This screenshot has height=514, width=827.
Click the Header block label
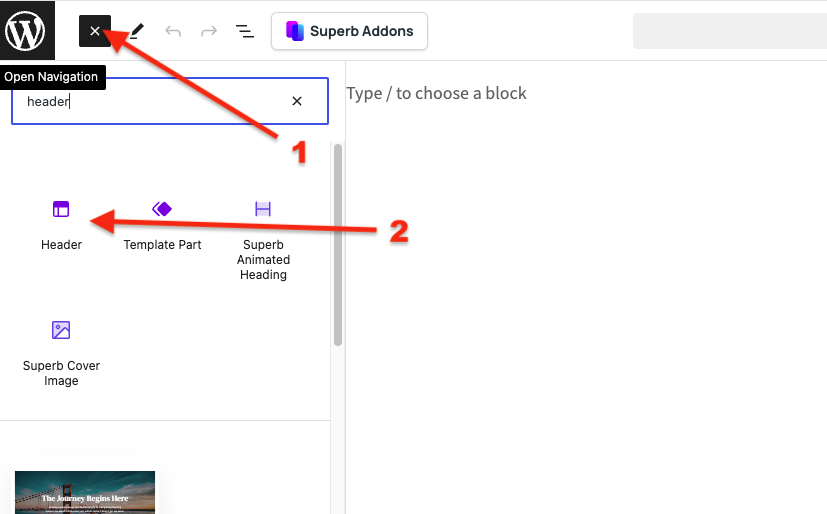(x=61, y=245)
